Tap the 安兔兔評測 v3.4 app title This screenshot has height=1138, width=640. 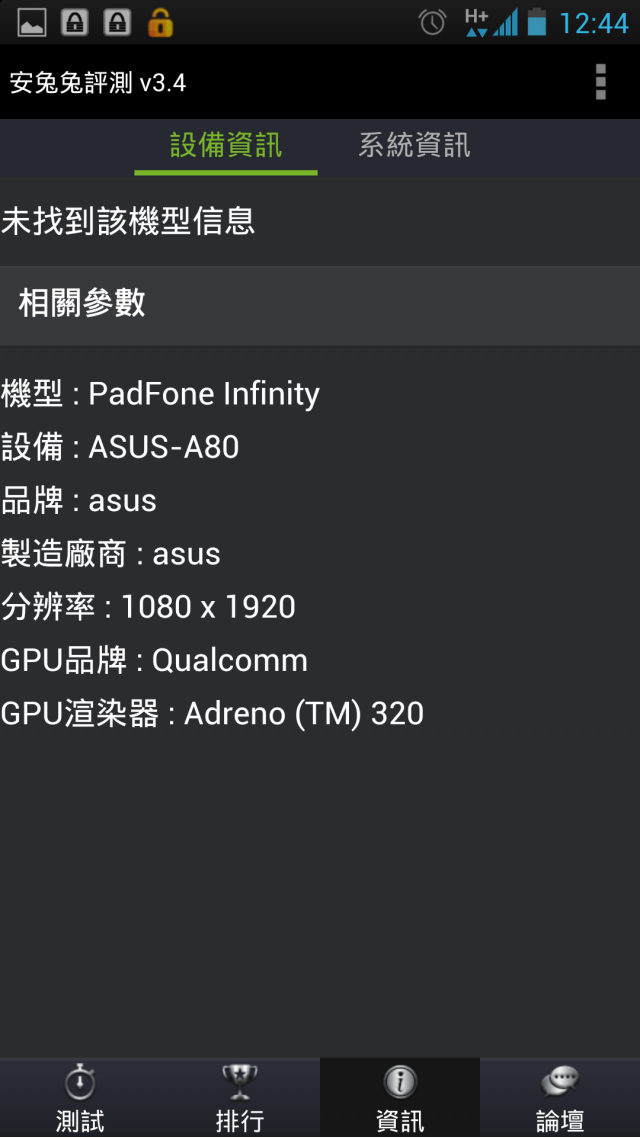tap(98, 83)
